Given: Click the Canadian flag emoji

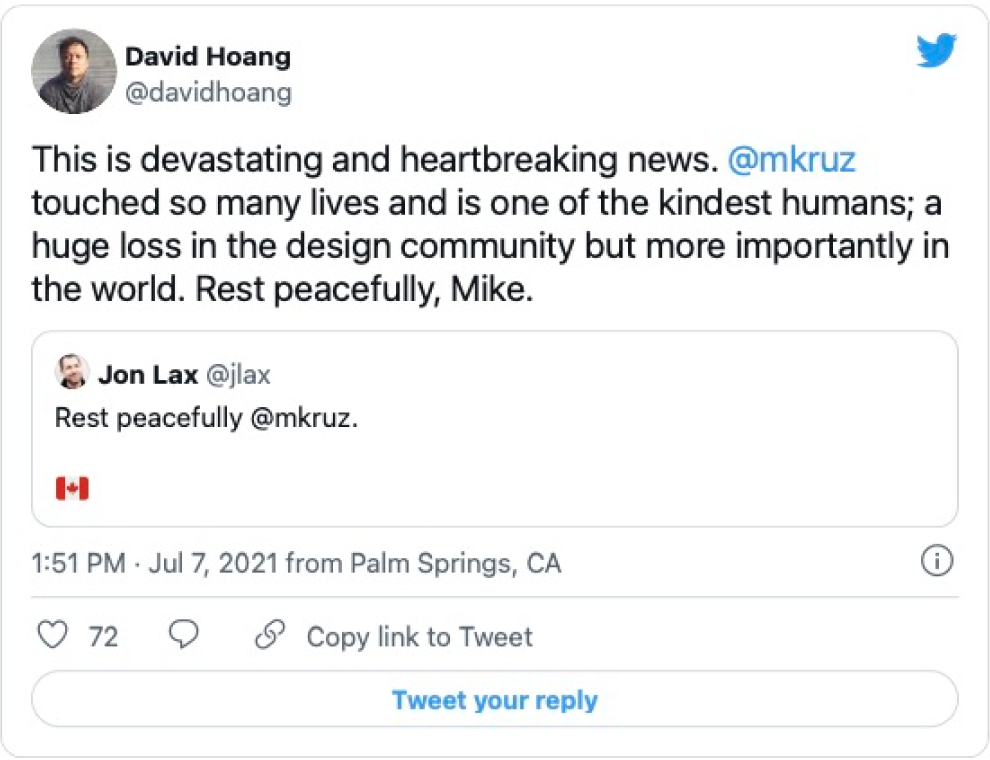Looking at the screenshot, I should (x=72, y=489).
